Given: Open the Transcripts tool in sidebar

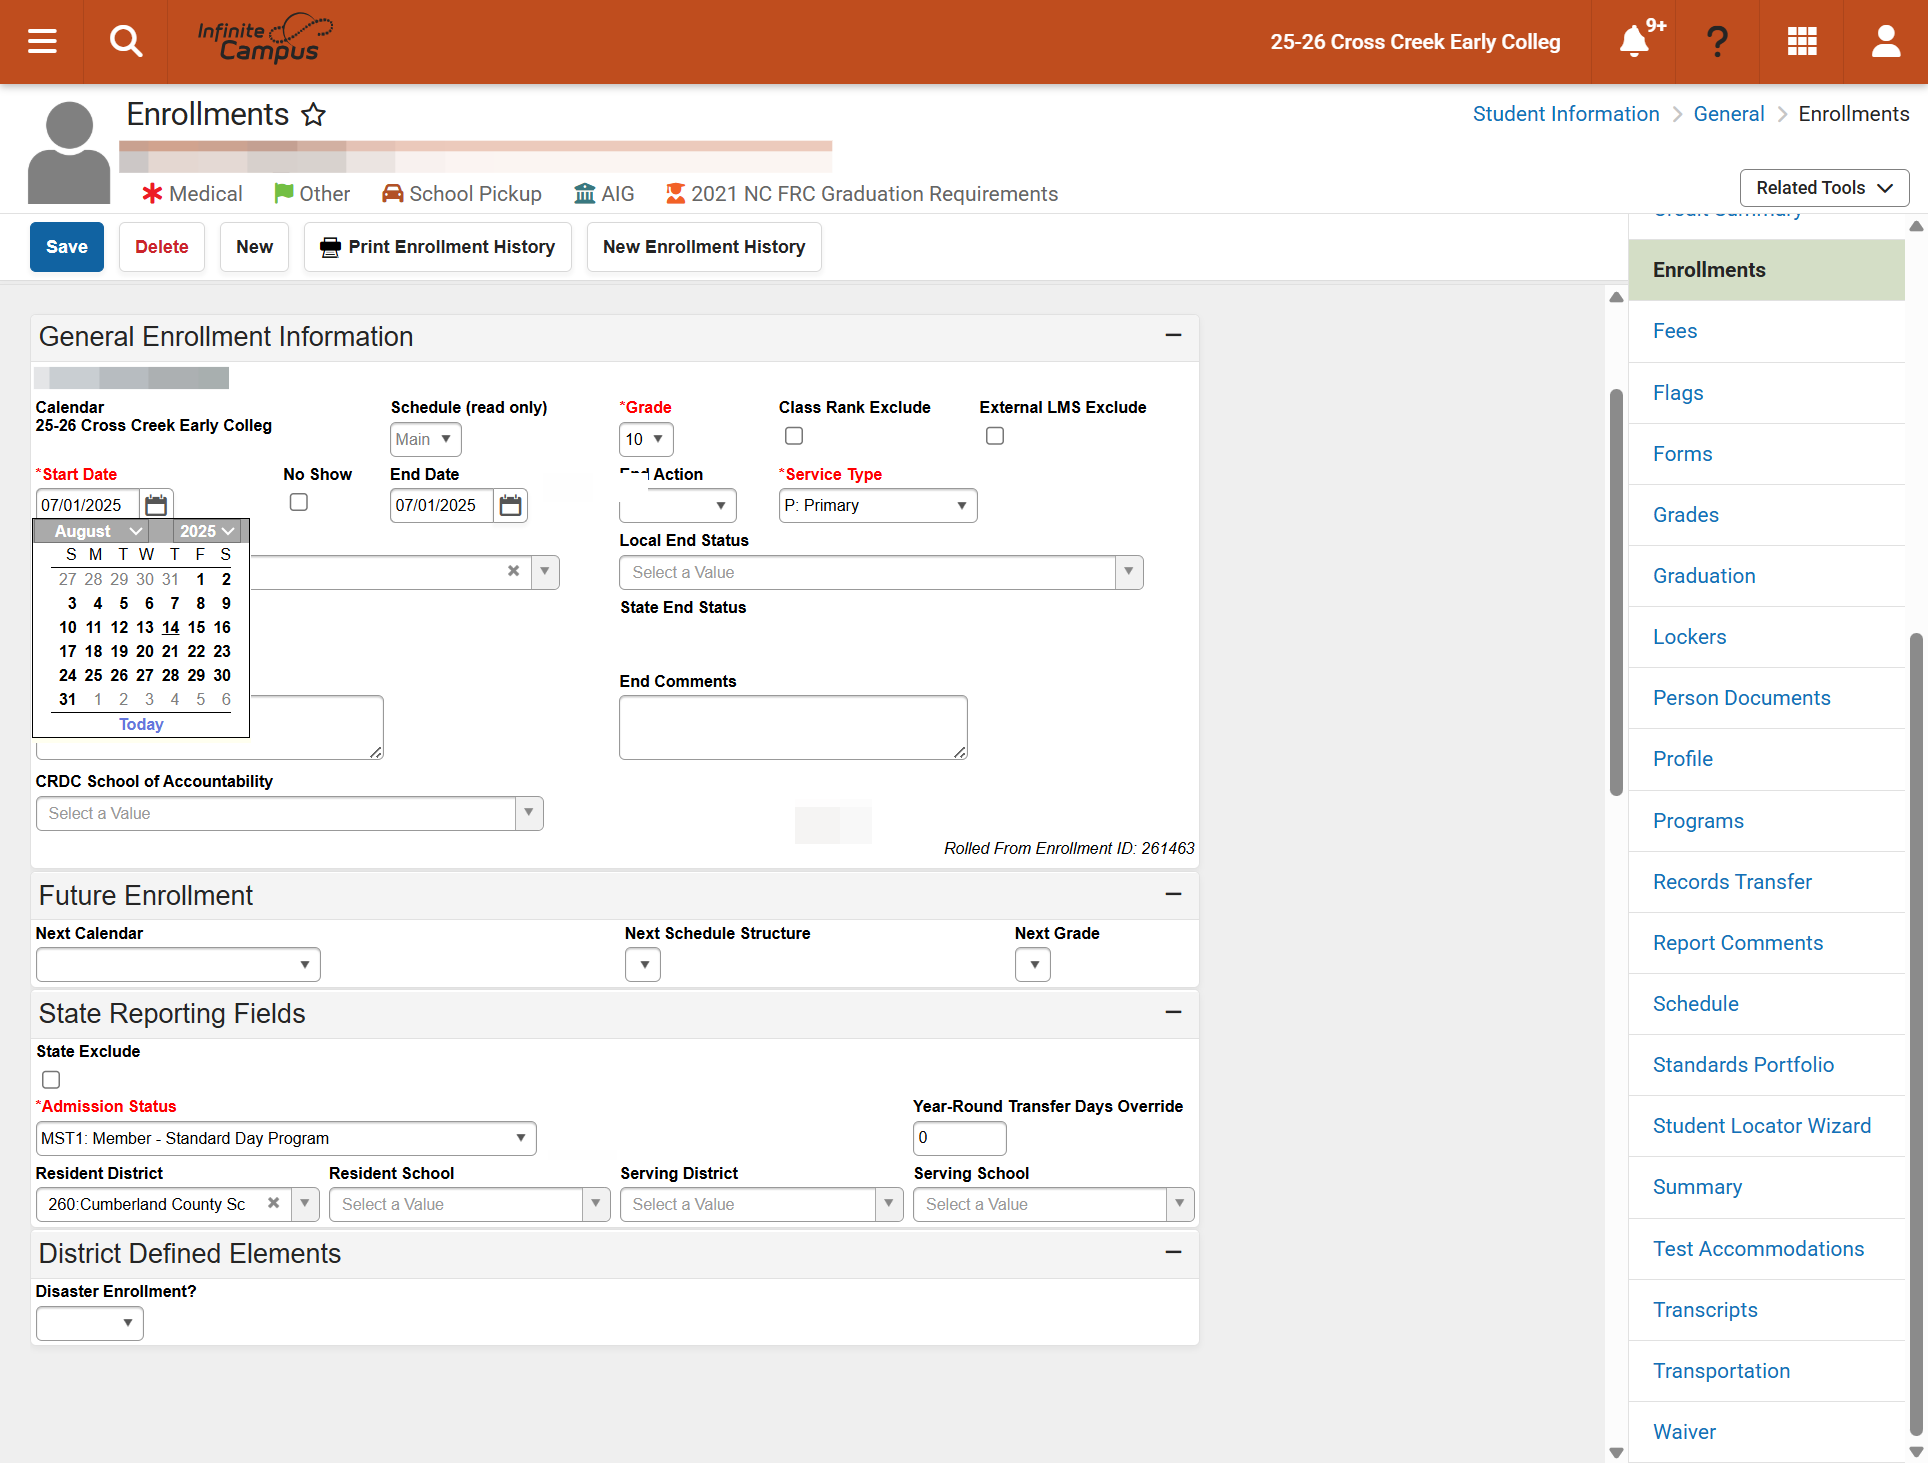Looking at the screenshot, I should pyautogui.click(x=1705, y=1310).
